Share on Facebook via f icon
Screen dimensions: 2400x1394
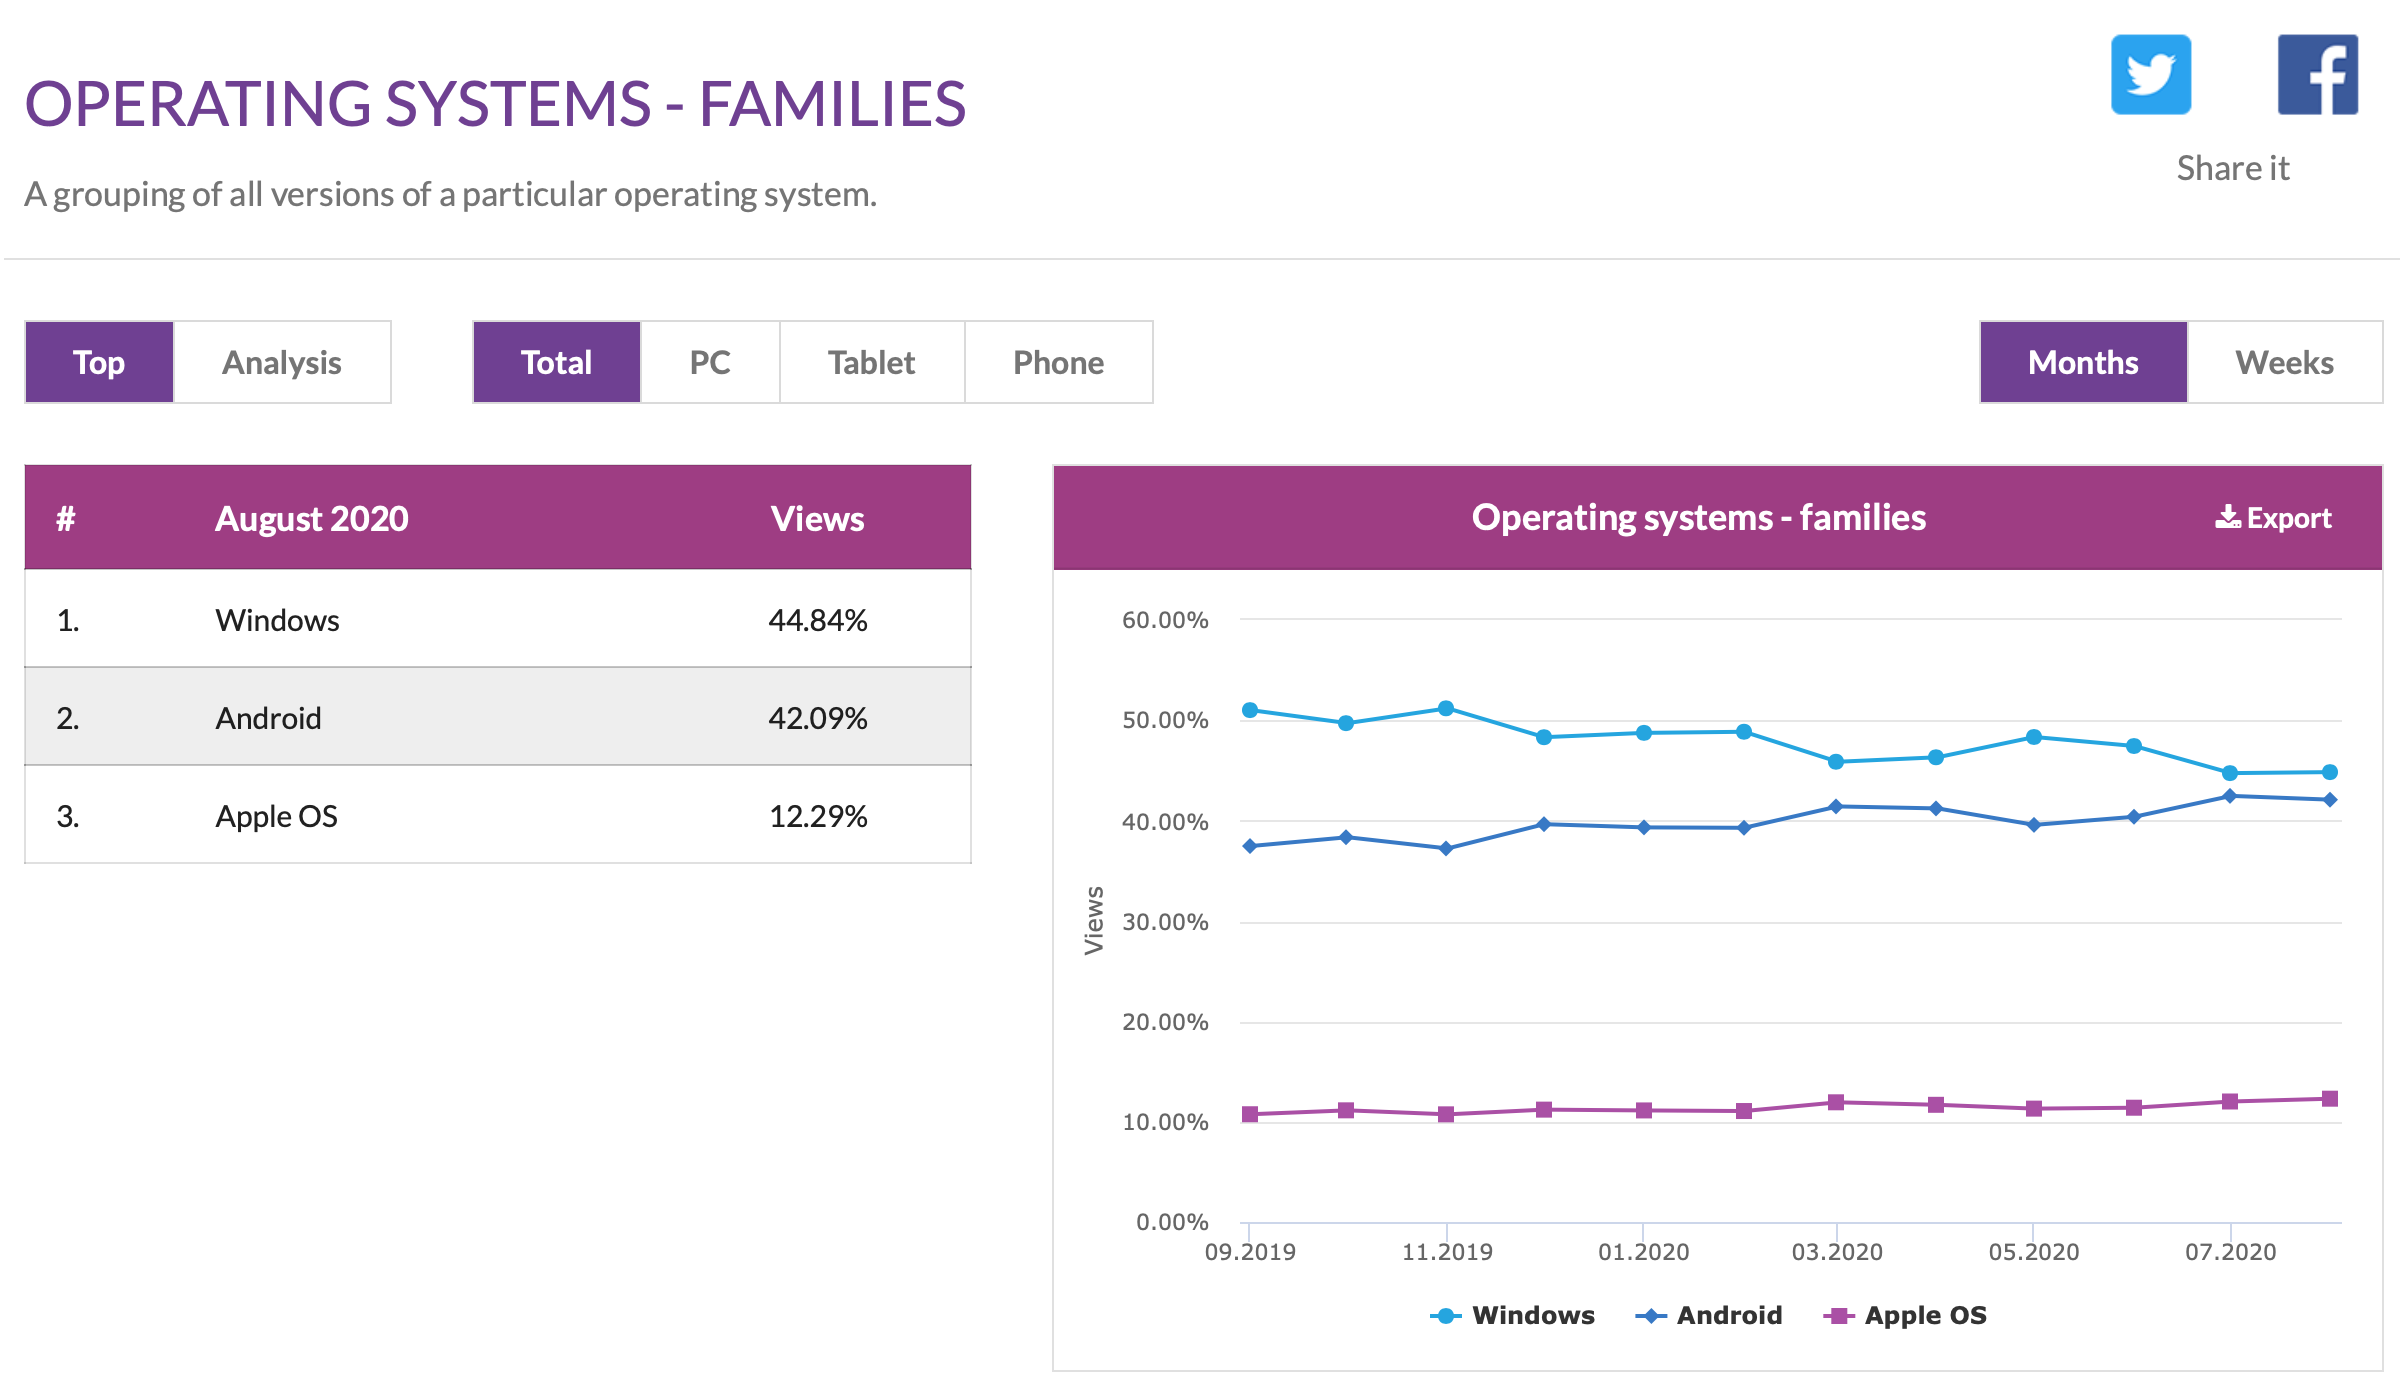(2317, 75)
